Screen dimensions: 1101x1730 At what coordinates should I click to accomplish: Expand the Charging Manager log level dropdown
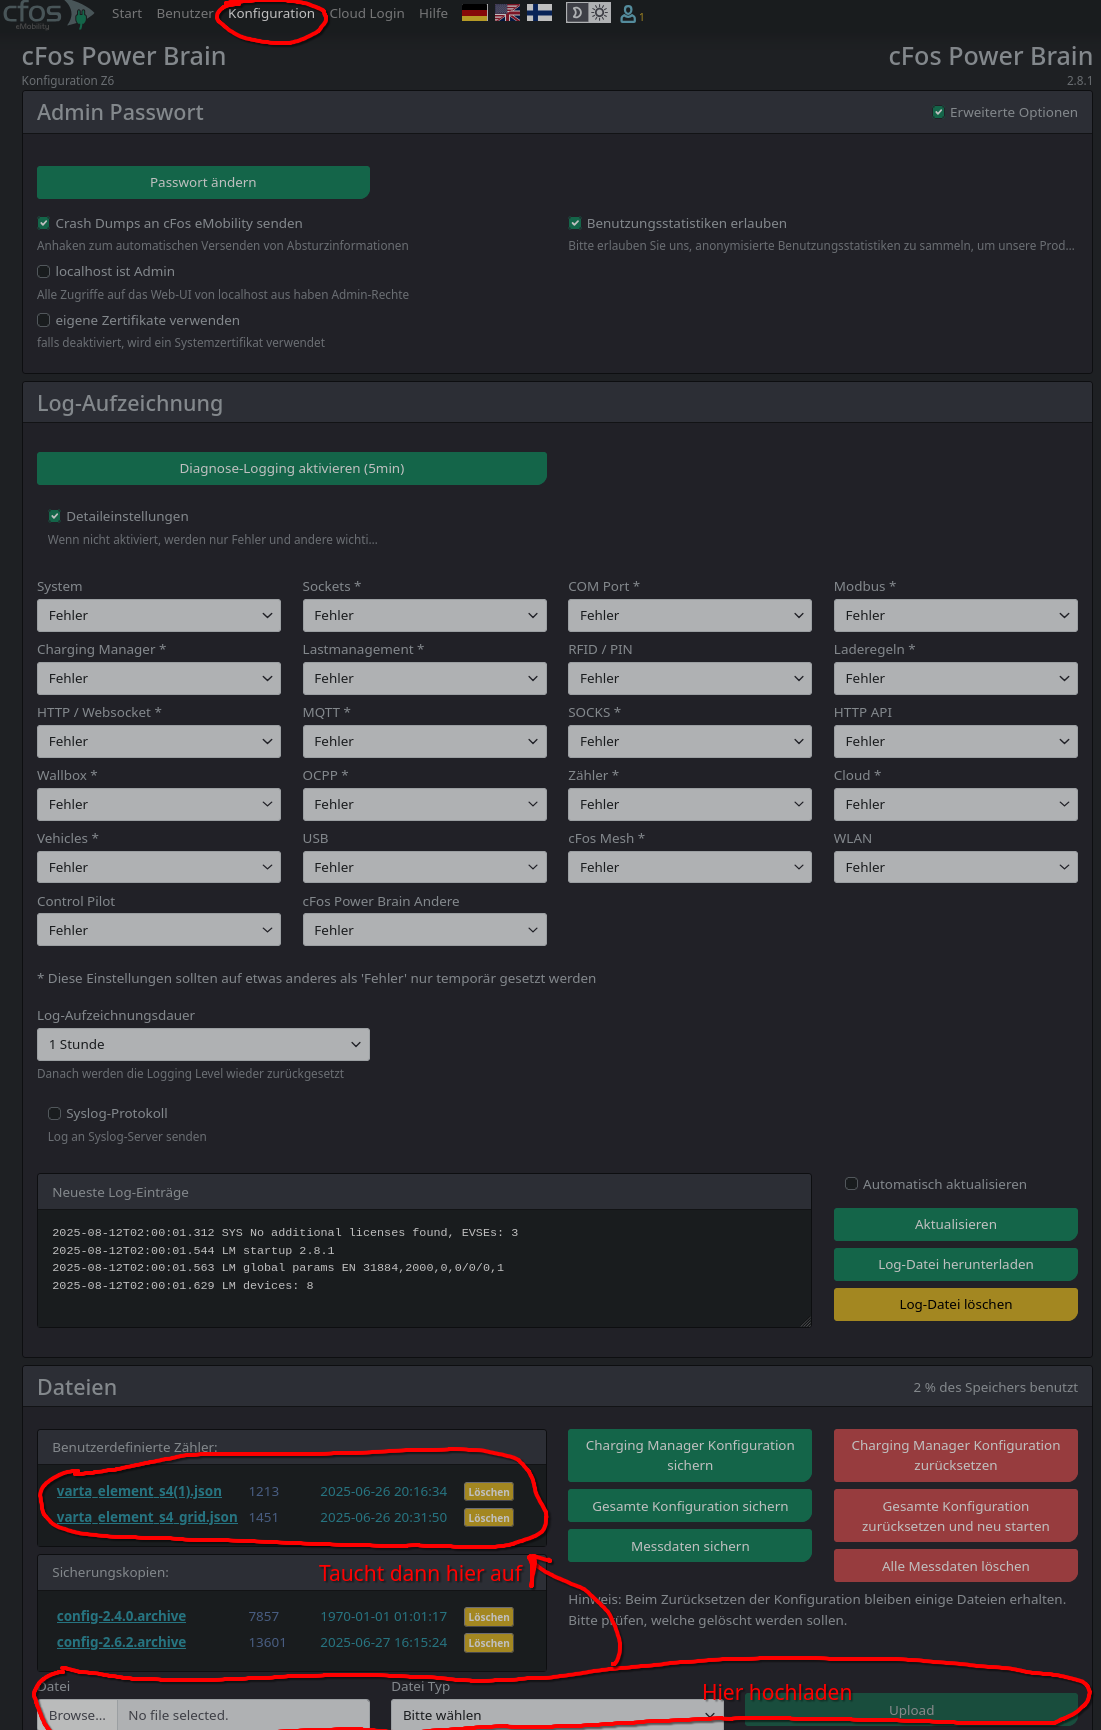[158, 678]
